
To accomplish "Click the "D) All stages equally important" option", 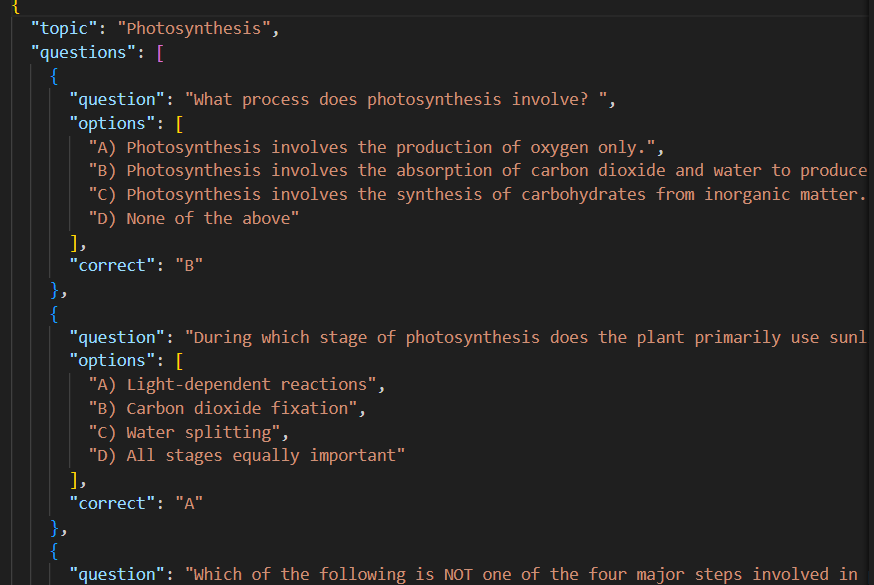I will click(x=246, y=456).
